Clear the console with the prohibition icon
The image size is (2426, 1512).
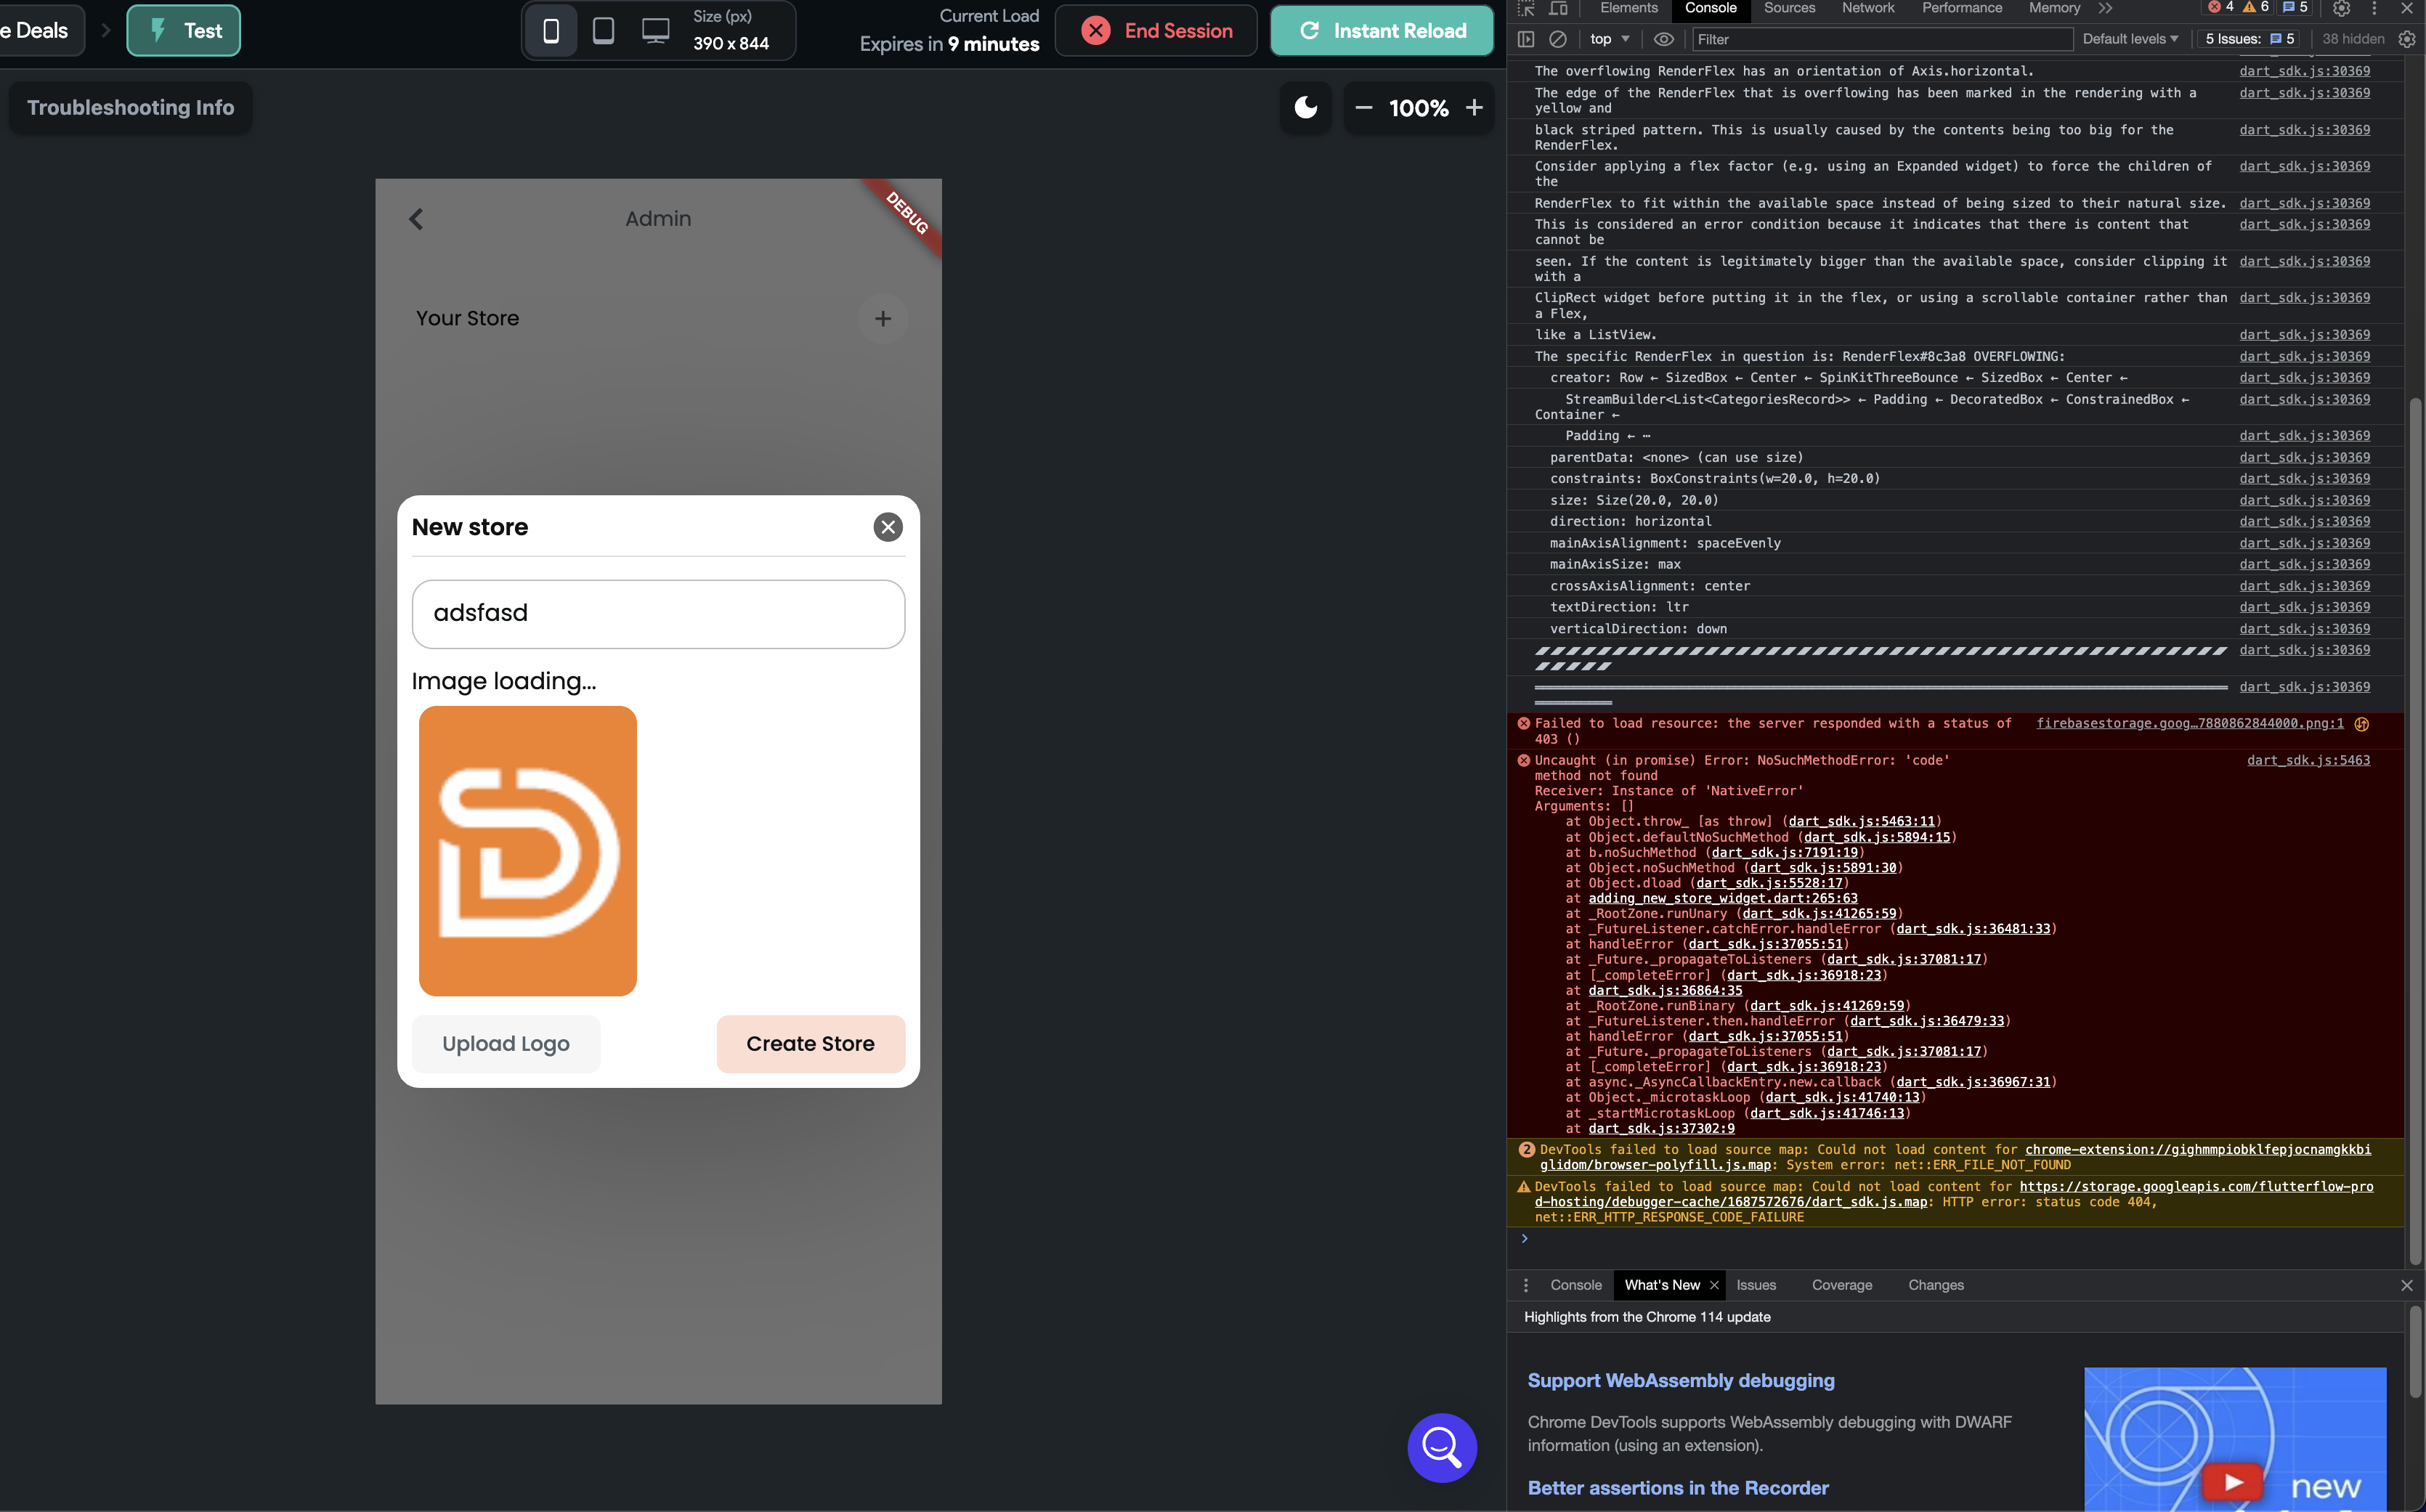pyautogui.click(x=1557, y=39)
